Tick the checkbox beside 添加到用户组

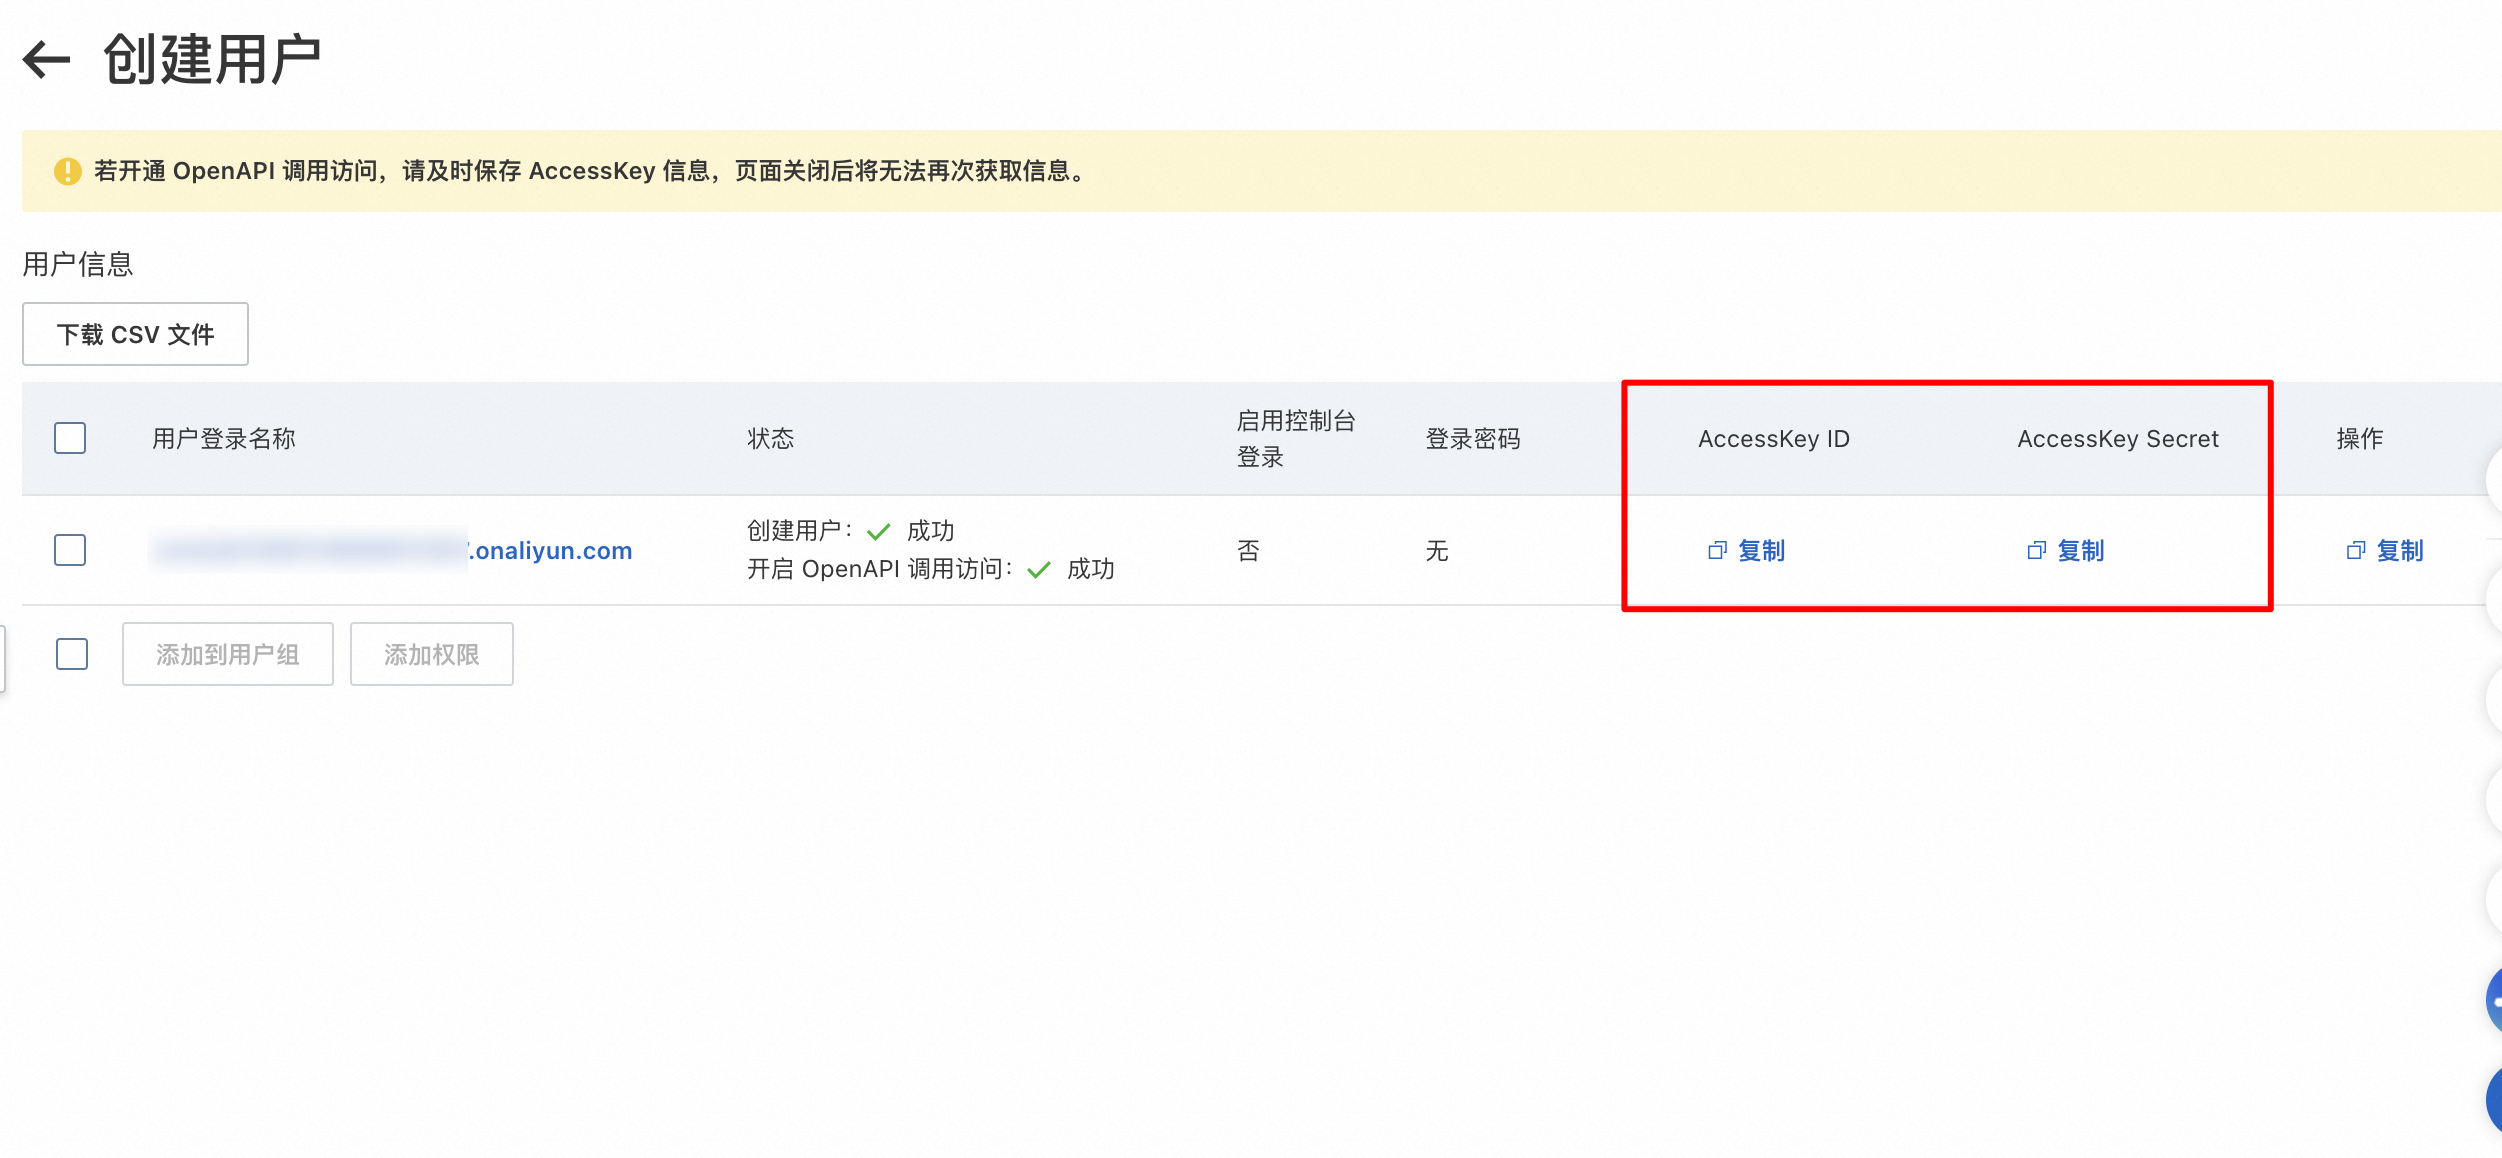(72, 654)
